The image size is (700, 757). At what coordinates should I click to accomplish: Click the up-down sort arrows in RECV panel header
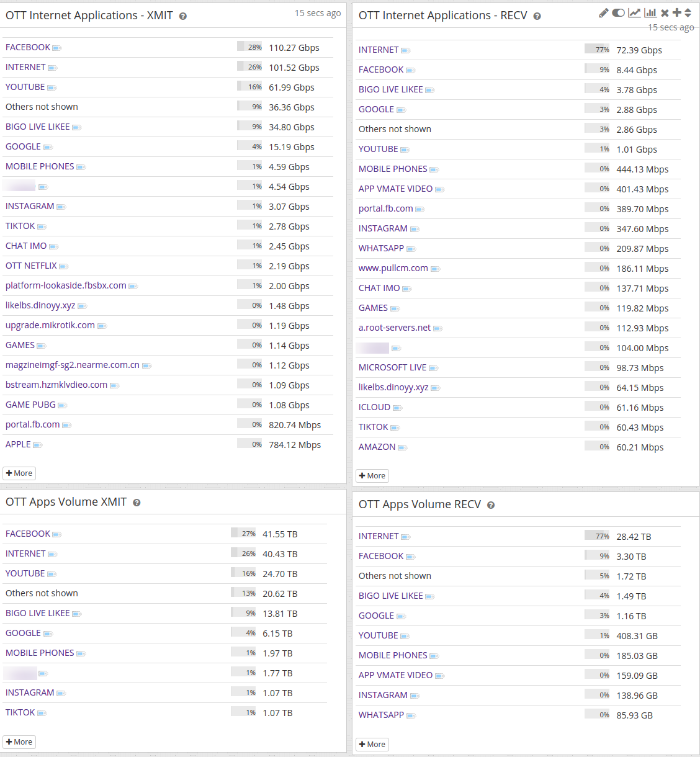coord(688,13)
